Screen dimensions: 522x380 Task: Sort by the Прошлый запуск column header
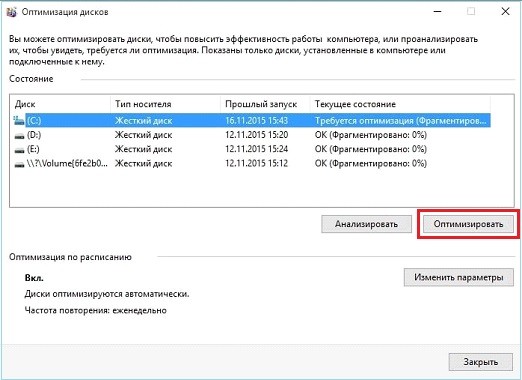tap(265, 104)
